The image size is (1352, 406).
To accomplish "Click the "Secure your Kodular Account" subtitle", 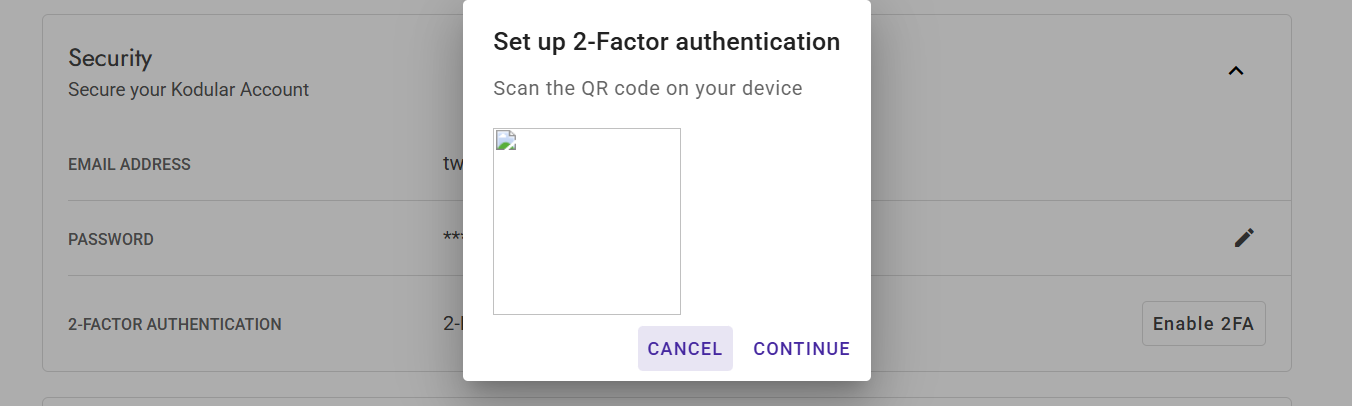I will click(x=188, y=90).
